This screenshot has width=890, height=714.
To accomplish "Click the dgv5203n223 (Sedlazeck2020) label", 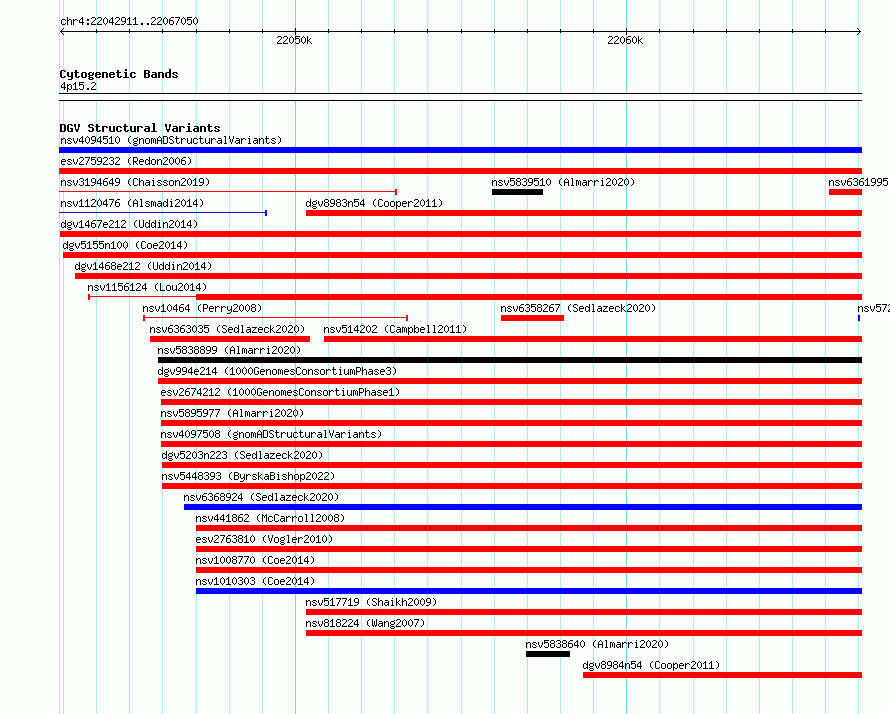I will pyautogui.click(x=242, y=455).
